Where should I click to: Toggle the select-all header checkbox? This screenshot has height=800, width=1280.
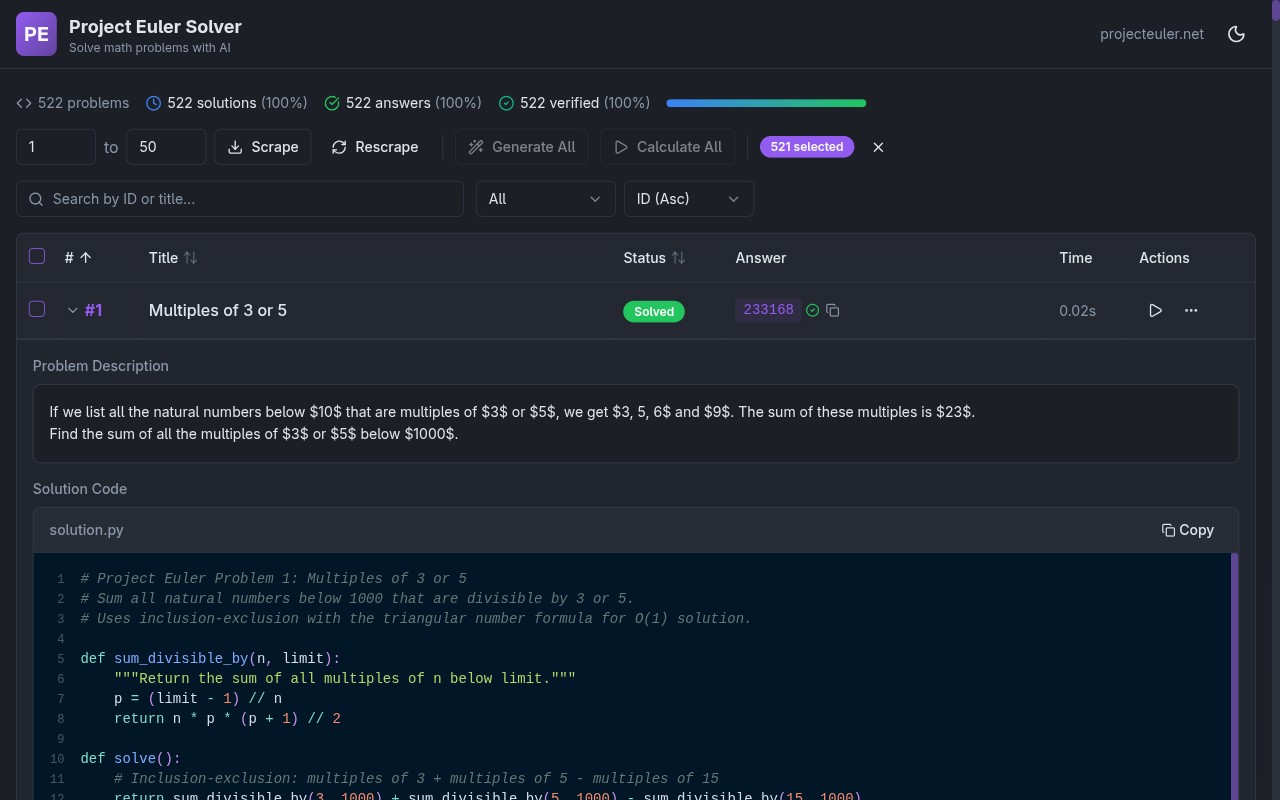click(x=37, y=256)
